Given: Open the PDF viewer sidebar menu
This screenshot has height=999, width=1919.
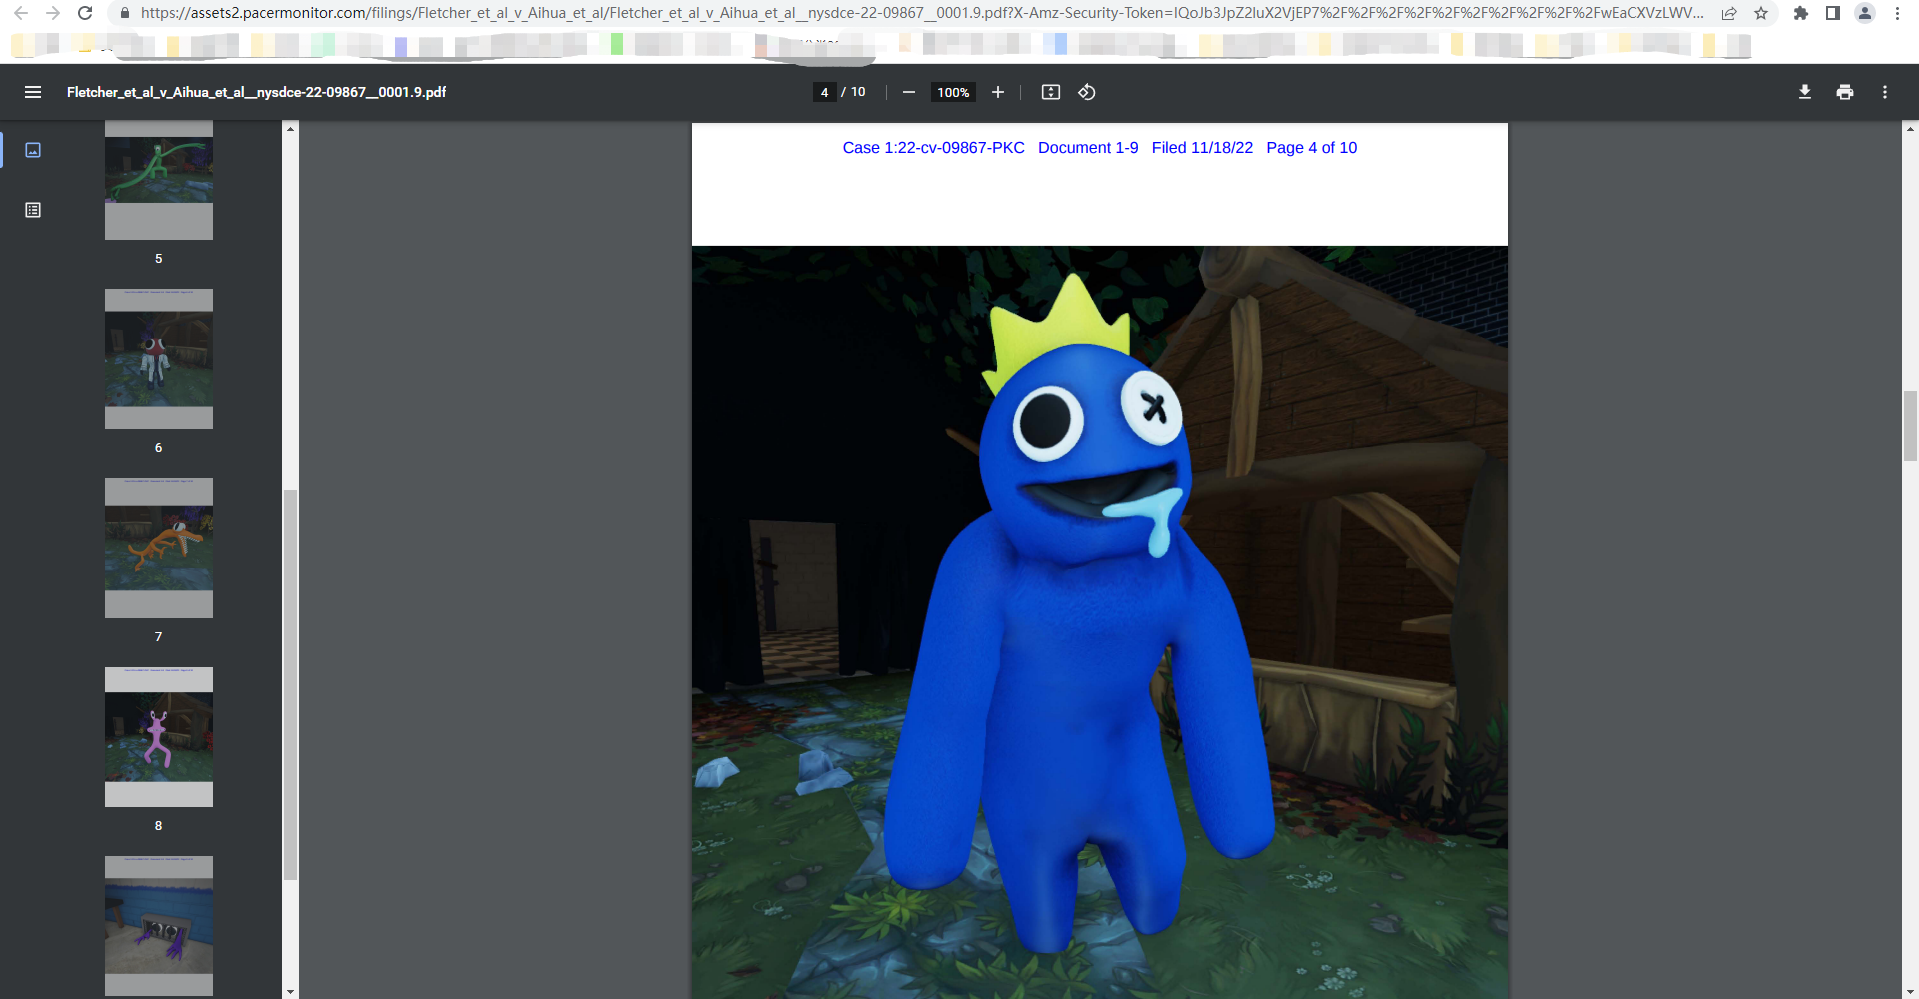Looking at the screenshot, I should [x=33, y=92].
